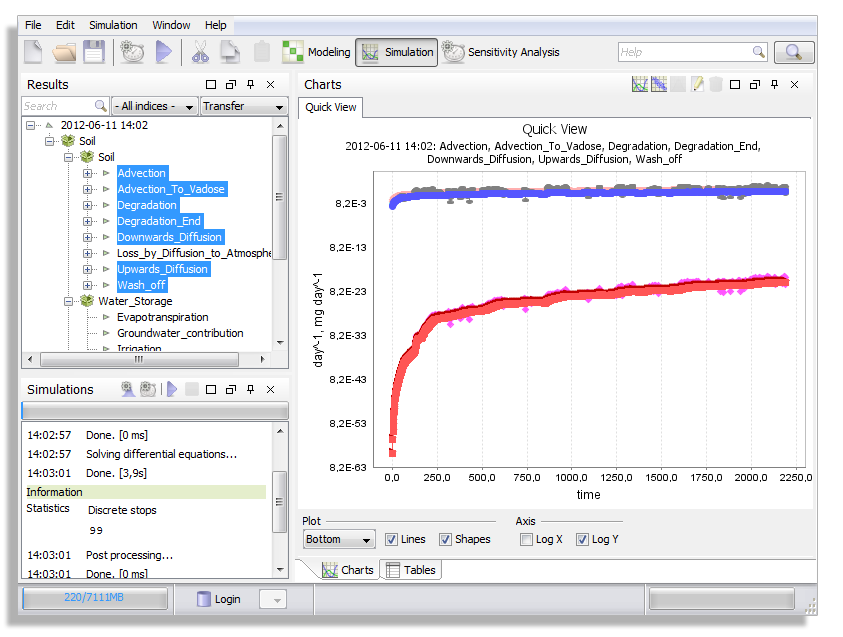
Task: Collapse the Water_Storage node
Action: [x=68, y=301]
